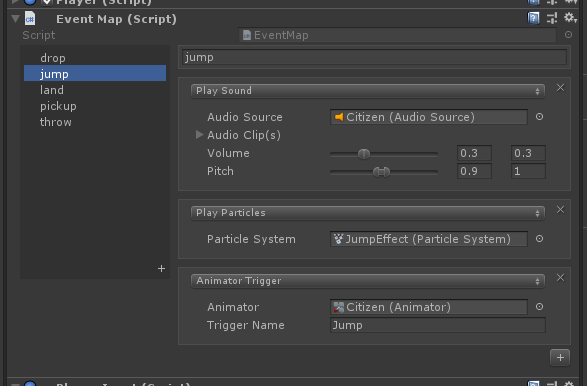Edit Volume minimum value 0.3
This screenshot has width=587, height=386.
(474, 153)
